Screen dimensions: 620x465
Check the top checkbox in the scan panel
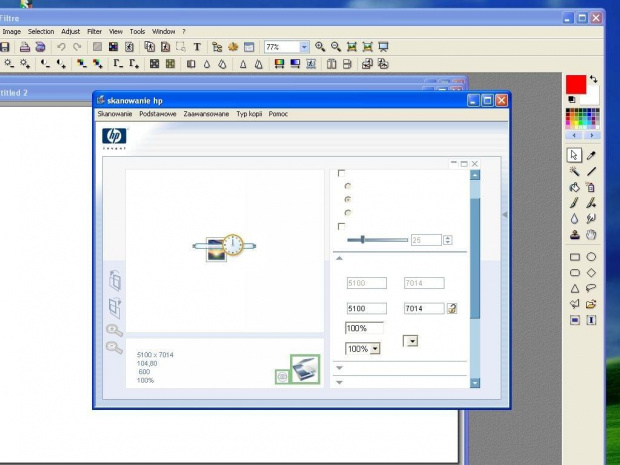click(342, 173)
